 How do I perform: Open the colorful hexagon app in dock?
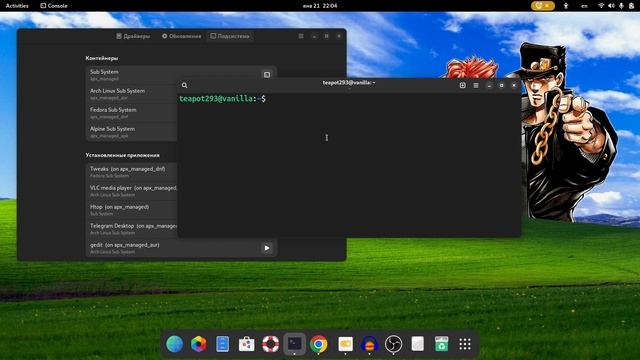click(x=199, y=344)
